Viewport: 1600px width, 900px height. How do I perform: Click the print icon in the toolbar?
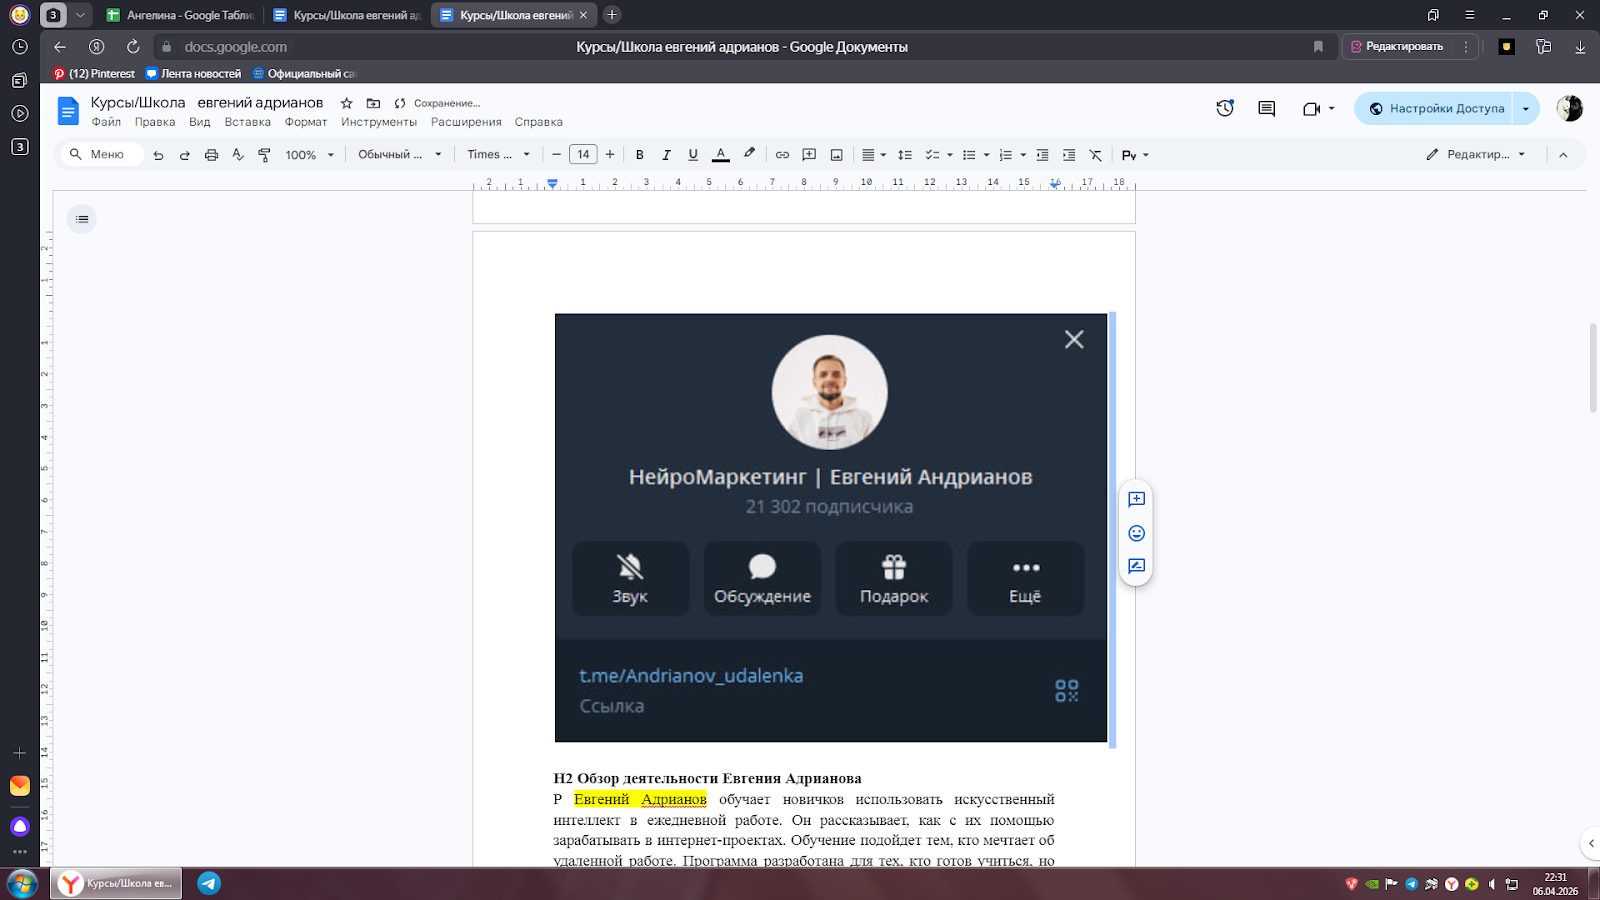pyautogui.click(x=211, y=155)
